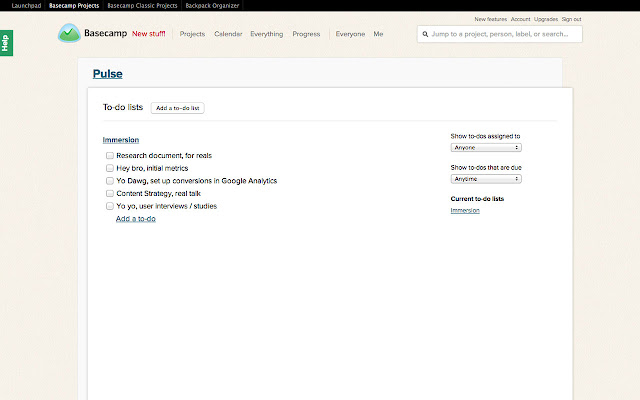Switch to Launchpad in the top bar

pyautogui.click(x=26, y=6)
